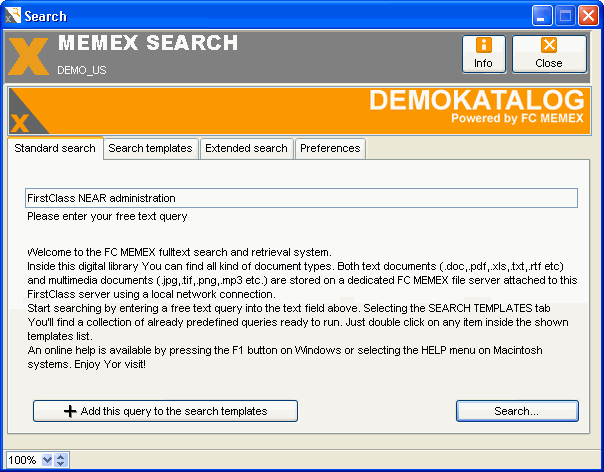604x472 pixels.
Task: Click the MEMEX SEARCH heading text
Action: pos(148,43)
